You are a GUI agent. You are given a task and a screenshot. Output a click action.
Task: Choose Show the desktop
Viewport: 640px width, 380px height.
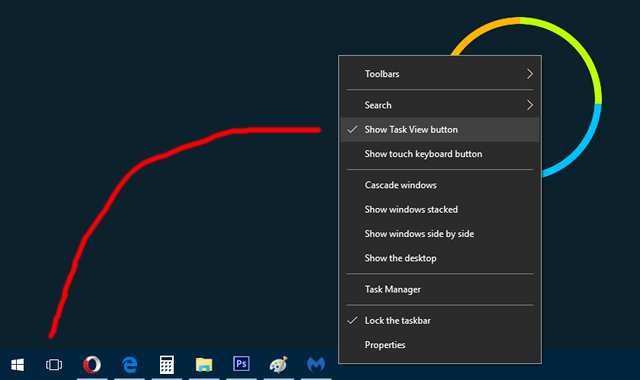point(440,258)
